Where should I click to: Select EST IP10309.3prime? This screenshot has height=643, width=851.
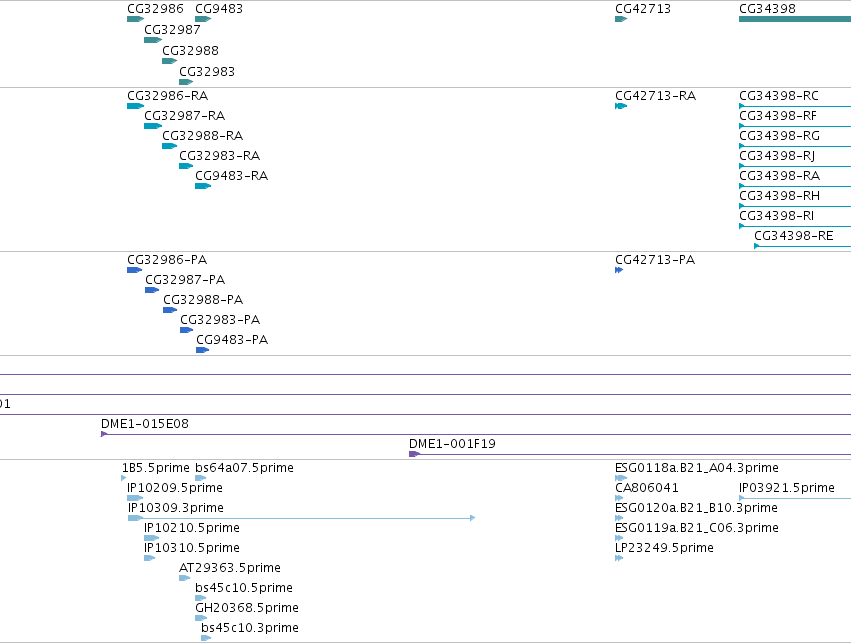tap(301, 518)
